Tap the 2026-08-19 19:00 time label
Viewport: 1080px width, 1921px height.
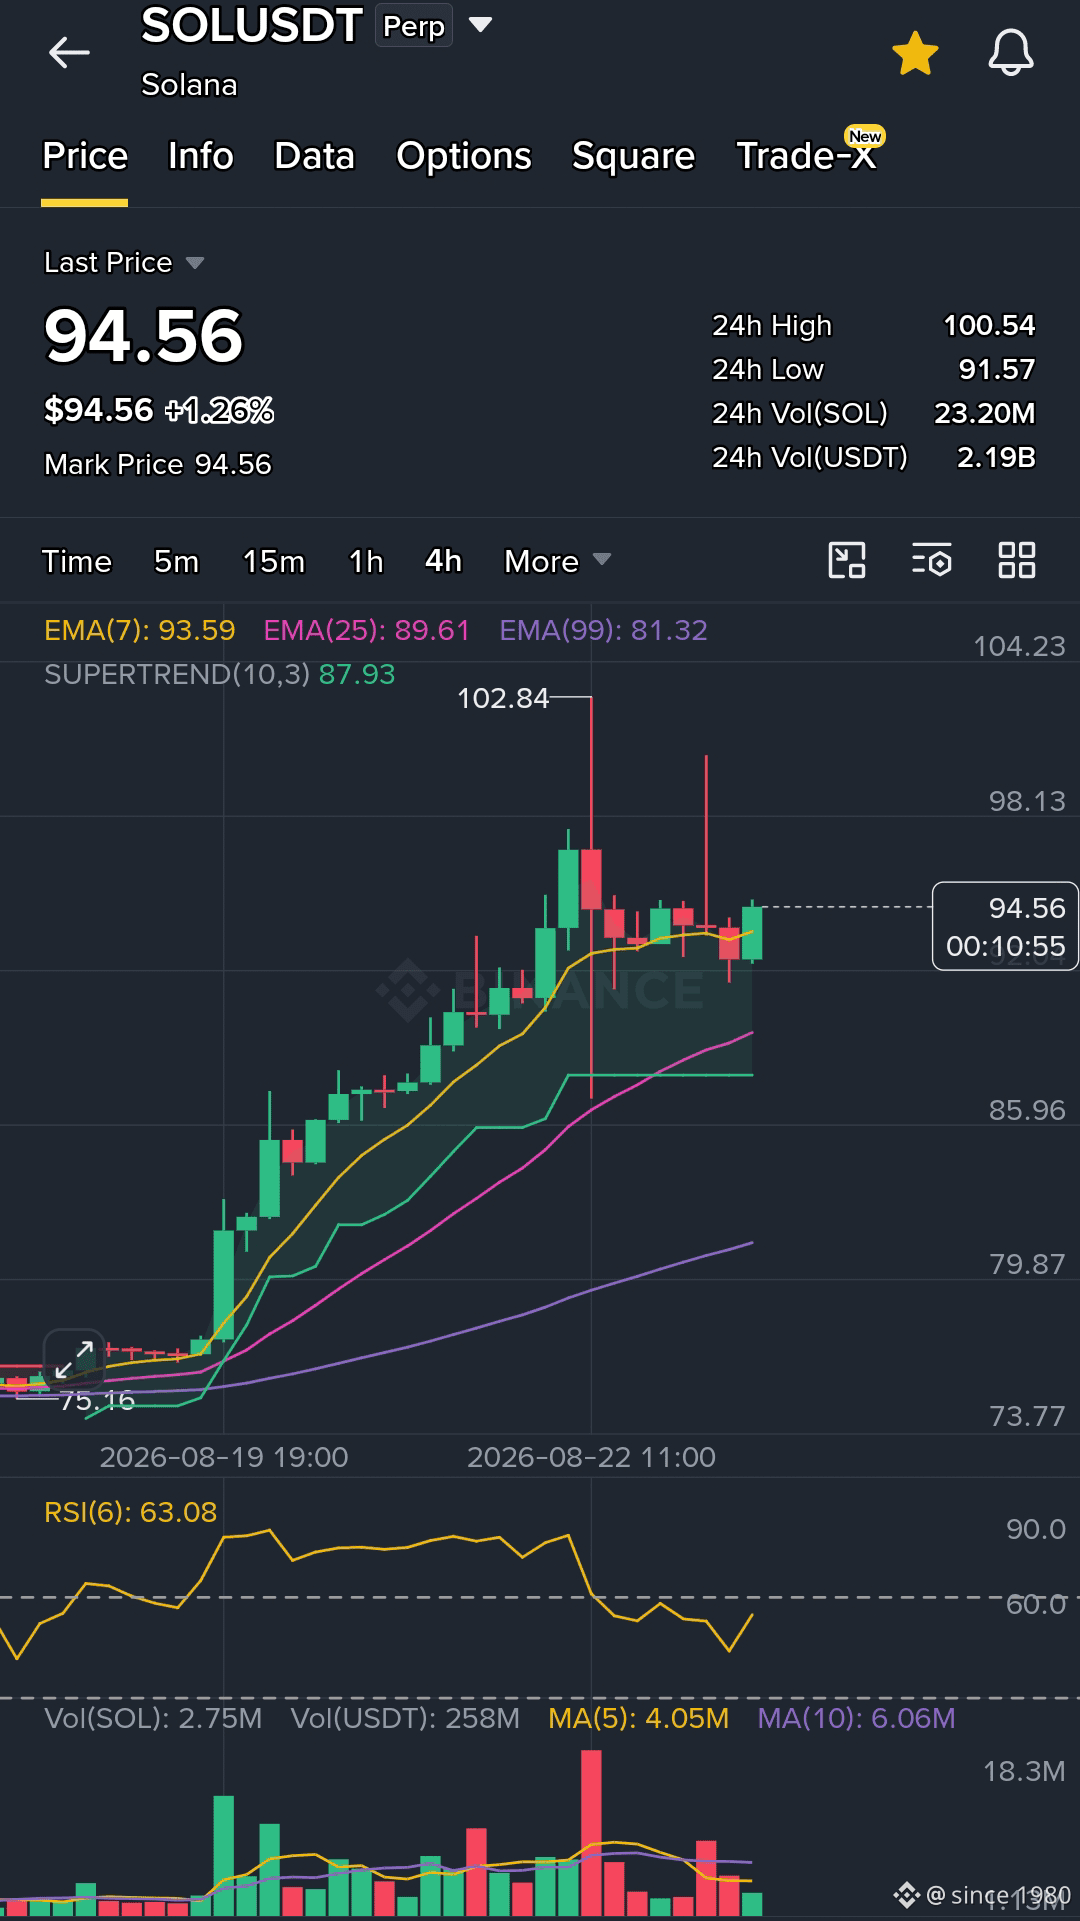coord(224,1457)
